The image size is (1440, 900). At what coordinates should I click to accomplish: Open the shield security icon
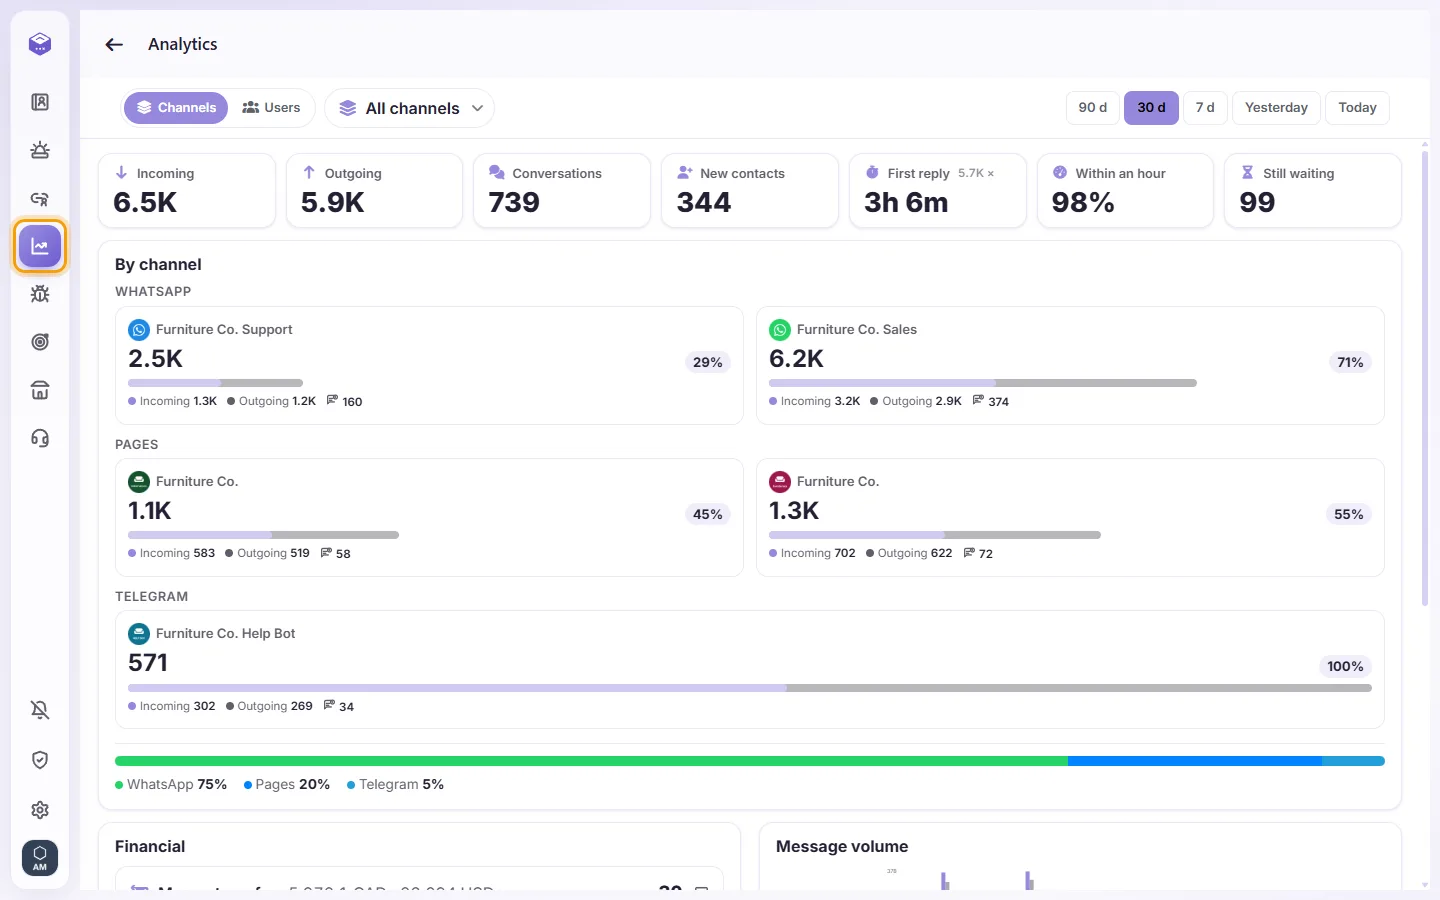[x=40, y=760]
